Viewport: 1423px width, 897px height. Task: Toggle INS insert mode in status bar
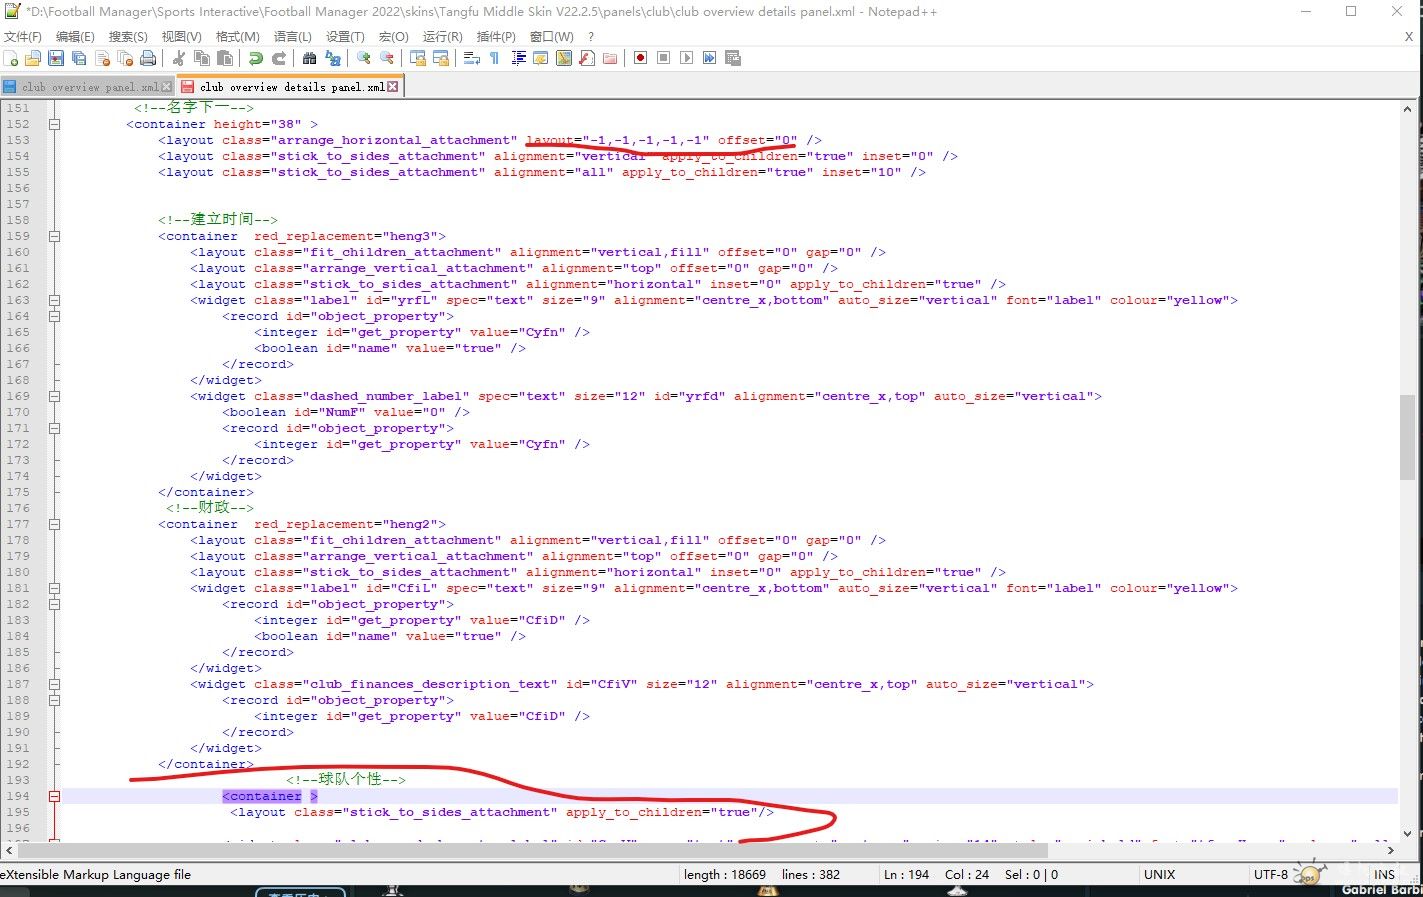tap(1384, 874)
